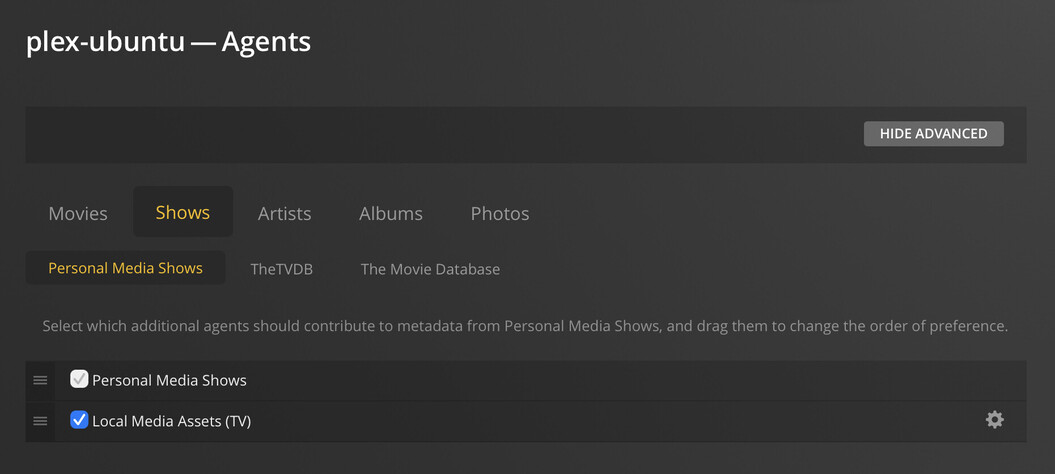Open the TheTVDB agent sub-tab
This screenshot has height=474, width=1055.
pyautogui.click(x=281, y=269)
